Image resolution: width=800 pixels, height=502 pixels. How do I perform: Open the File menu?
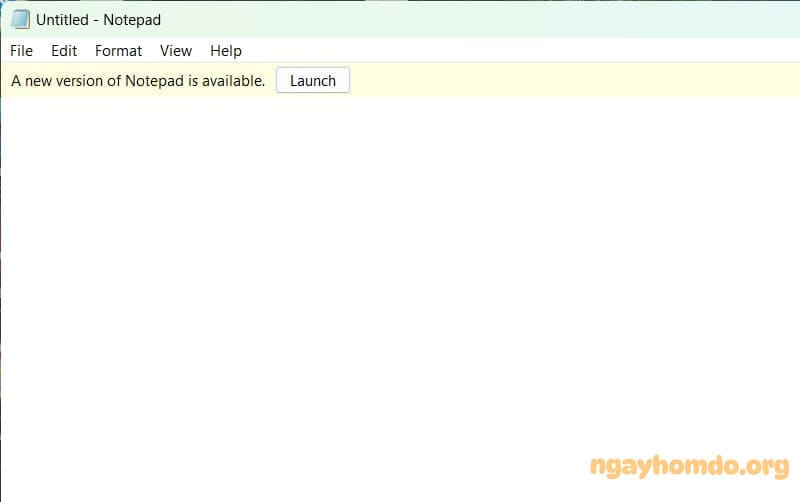[21, 51]
